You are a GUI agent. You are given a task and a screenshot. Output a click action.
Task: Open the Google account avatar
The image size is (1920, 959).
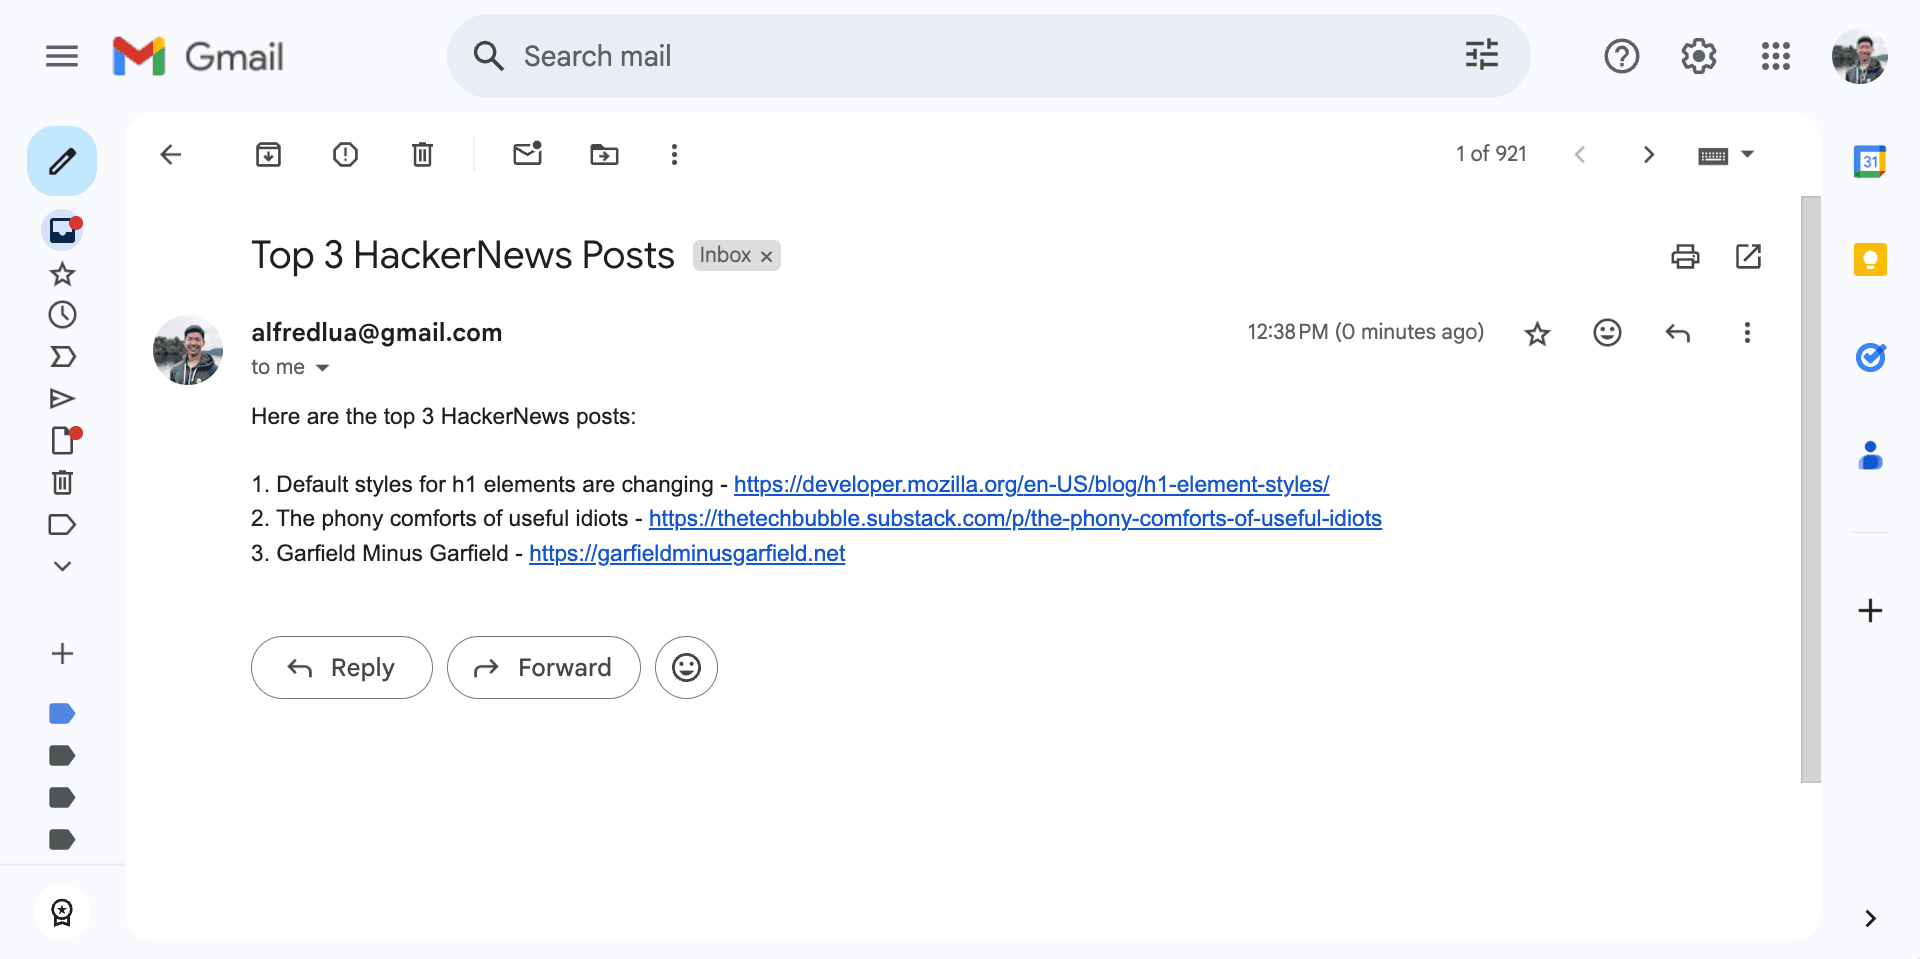pos(1859,56)
